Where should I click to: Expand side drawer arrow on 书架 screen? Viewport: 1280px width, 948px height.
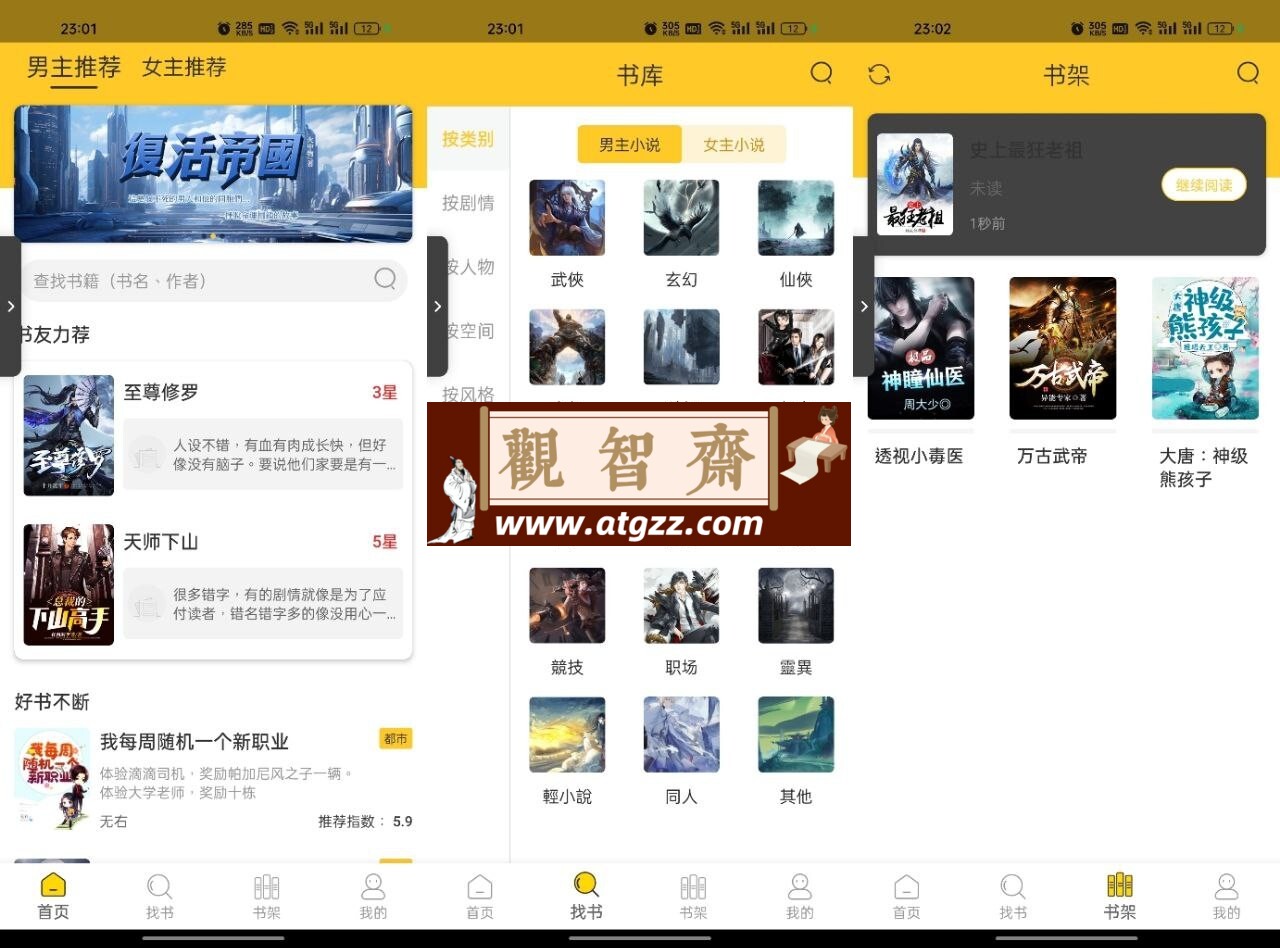pyautogui.click(x=864, y=306)
